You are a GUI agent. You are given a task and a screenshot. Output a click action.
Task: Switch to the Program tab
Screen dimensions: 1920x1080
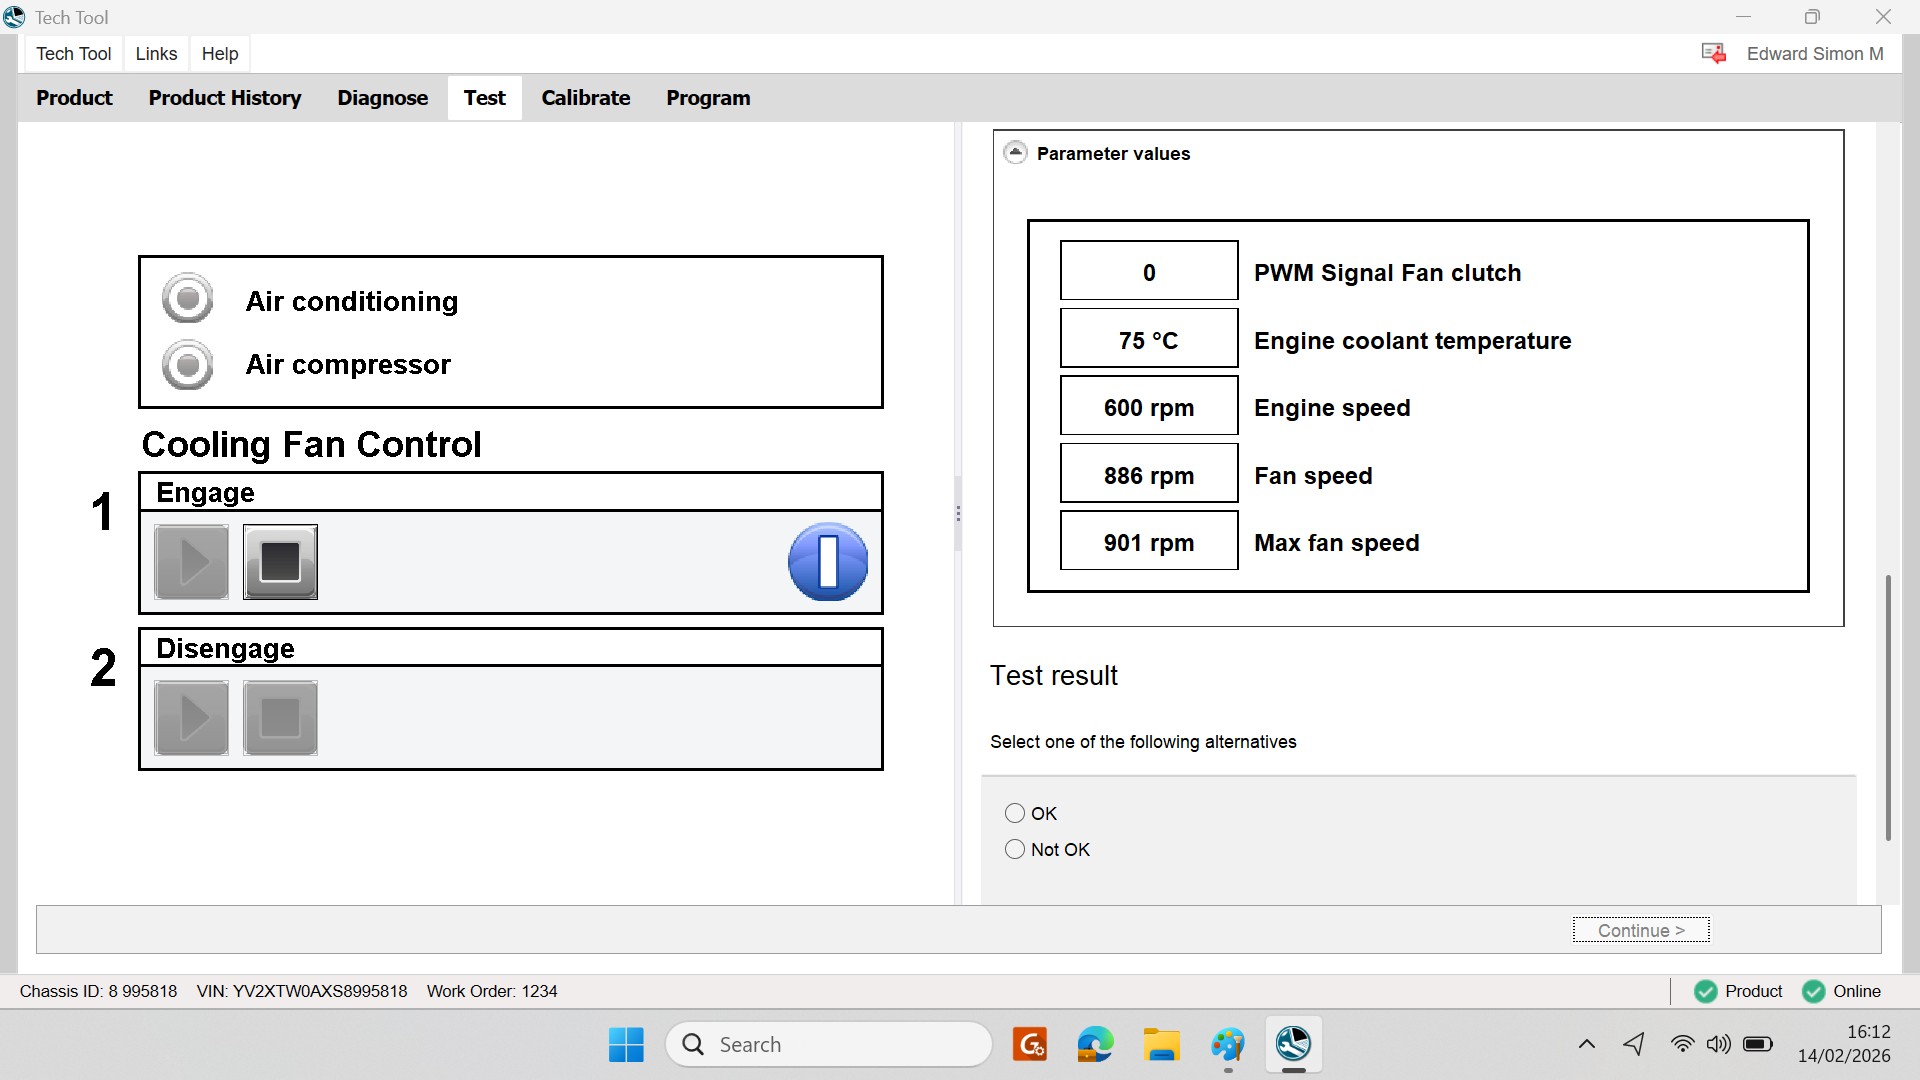(708, 98)
